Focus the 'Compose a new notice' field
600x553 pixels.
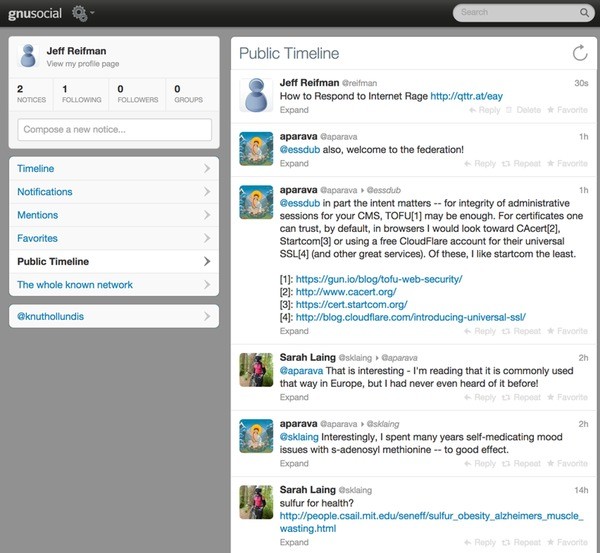(x=114, y=129)
